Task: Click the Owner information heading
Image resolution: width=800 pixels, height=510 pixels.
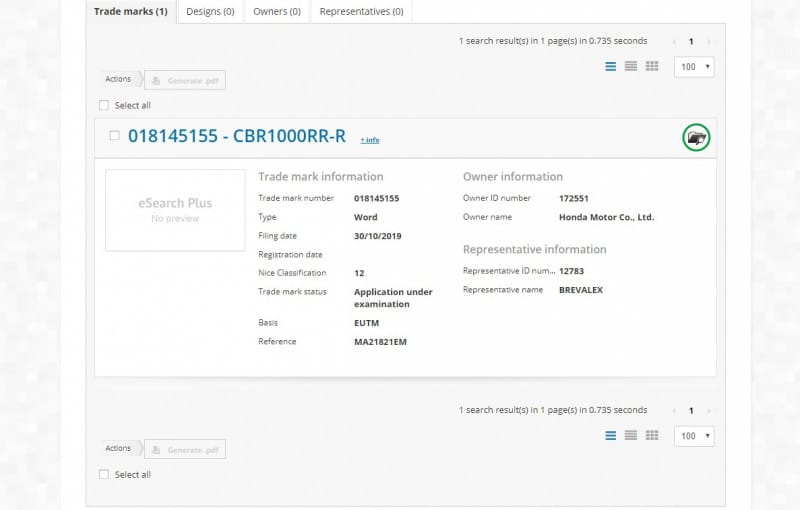Action: click(513, 176)
